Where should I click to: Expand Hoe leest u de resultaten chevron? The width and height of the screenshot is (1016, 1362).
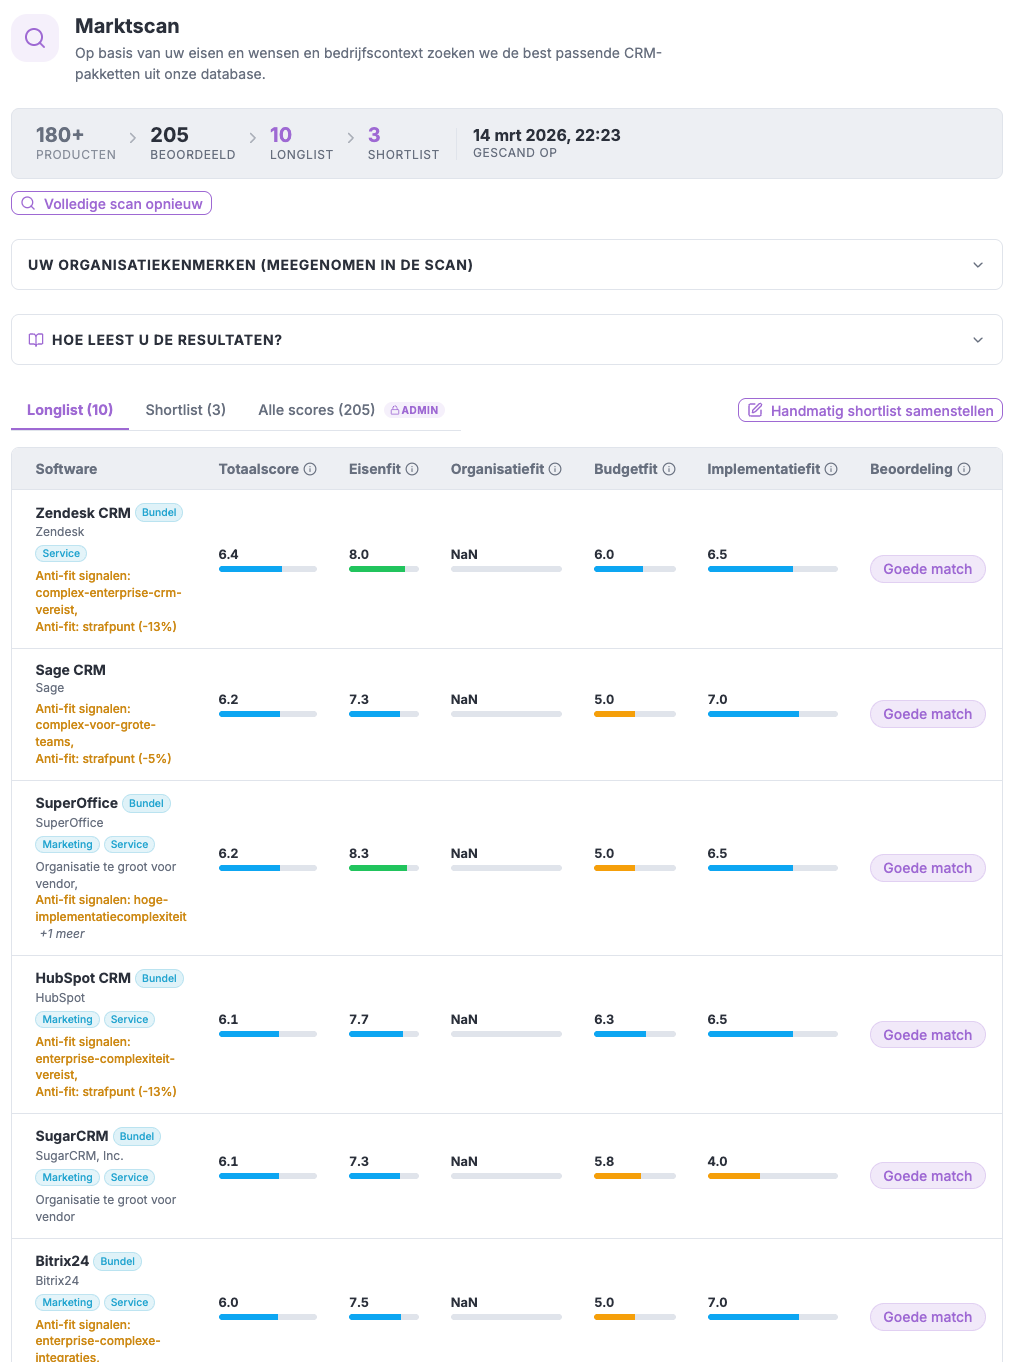(977, 340)
